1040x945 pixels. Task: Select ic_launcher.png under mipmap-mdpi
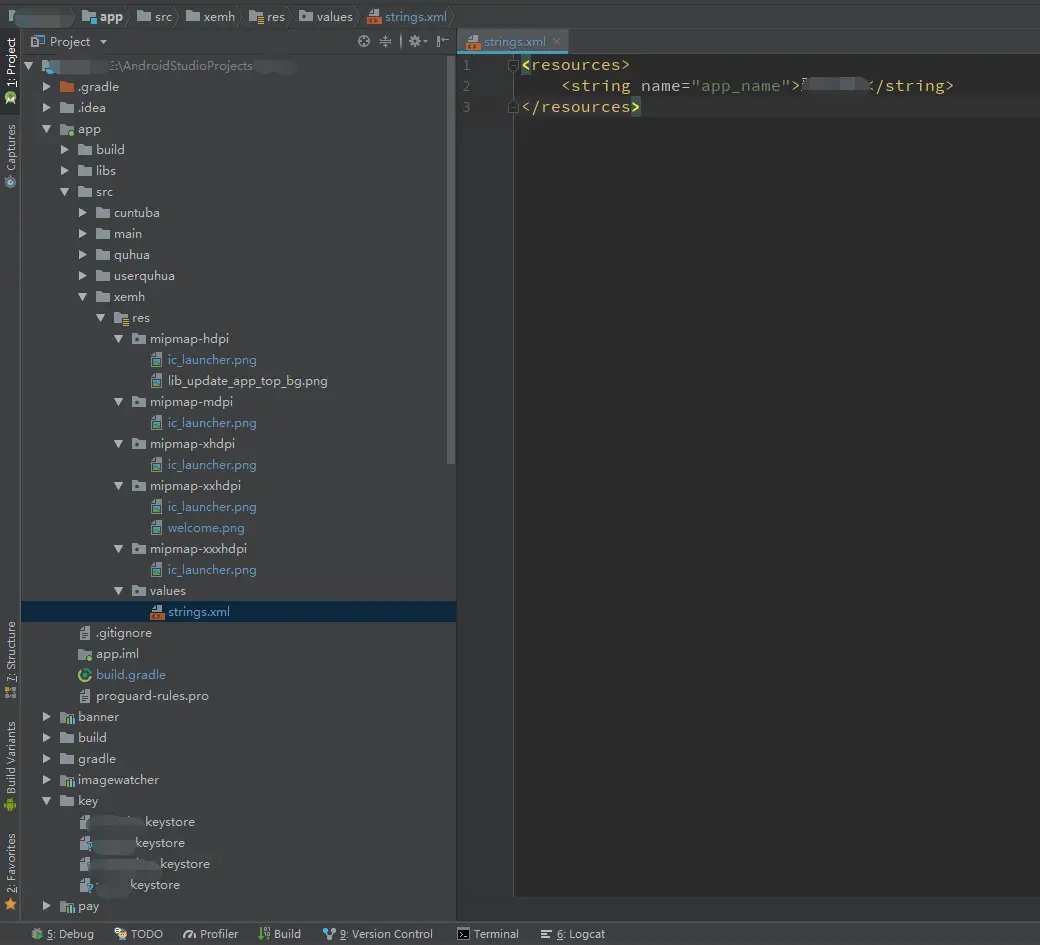tap(212, 423)
